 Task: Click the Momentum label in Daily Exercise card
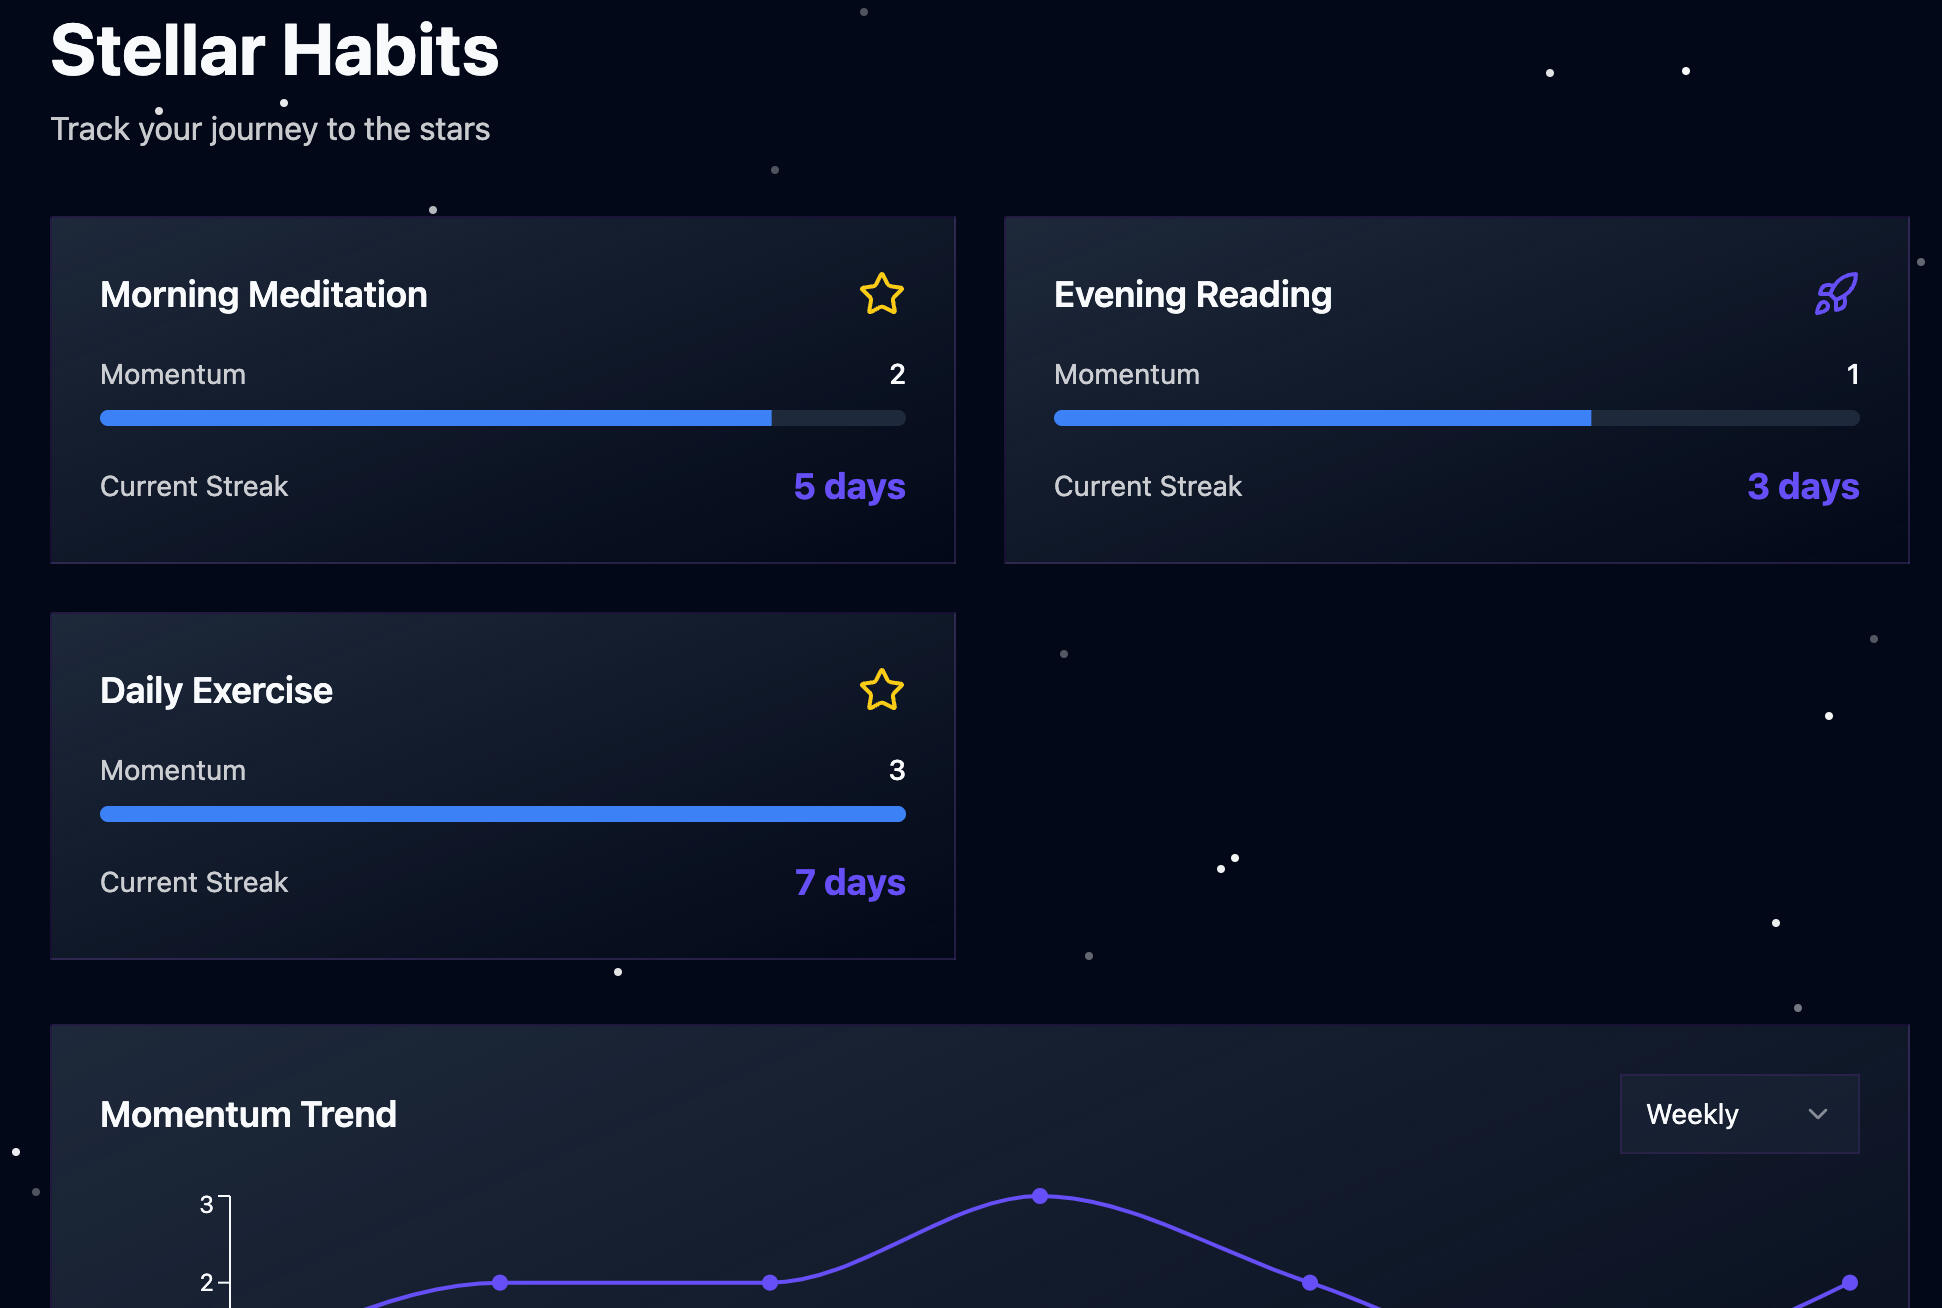173,770
